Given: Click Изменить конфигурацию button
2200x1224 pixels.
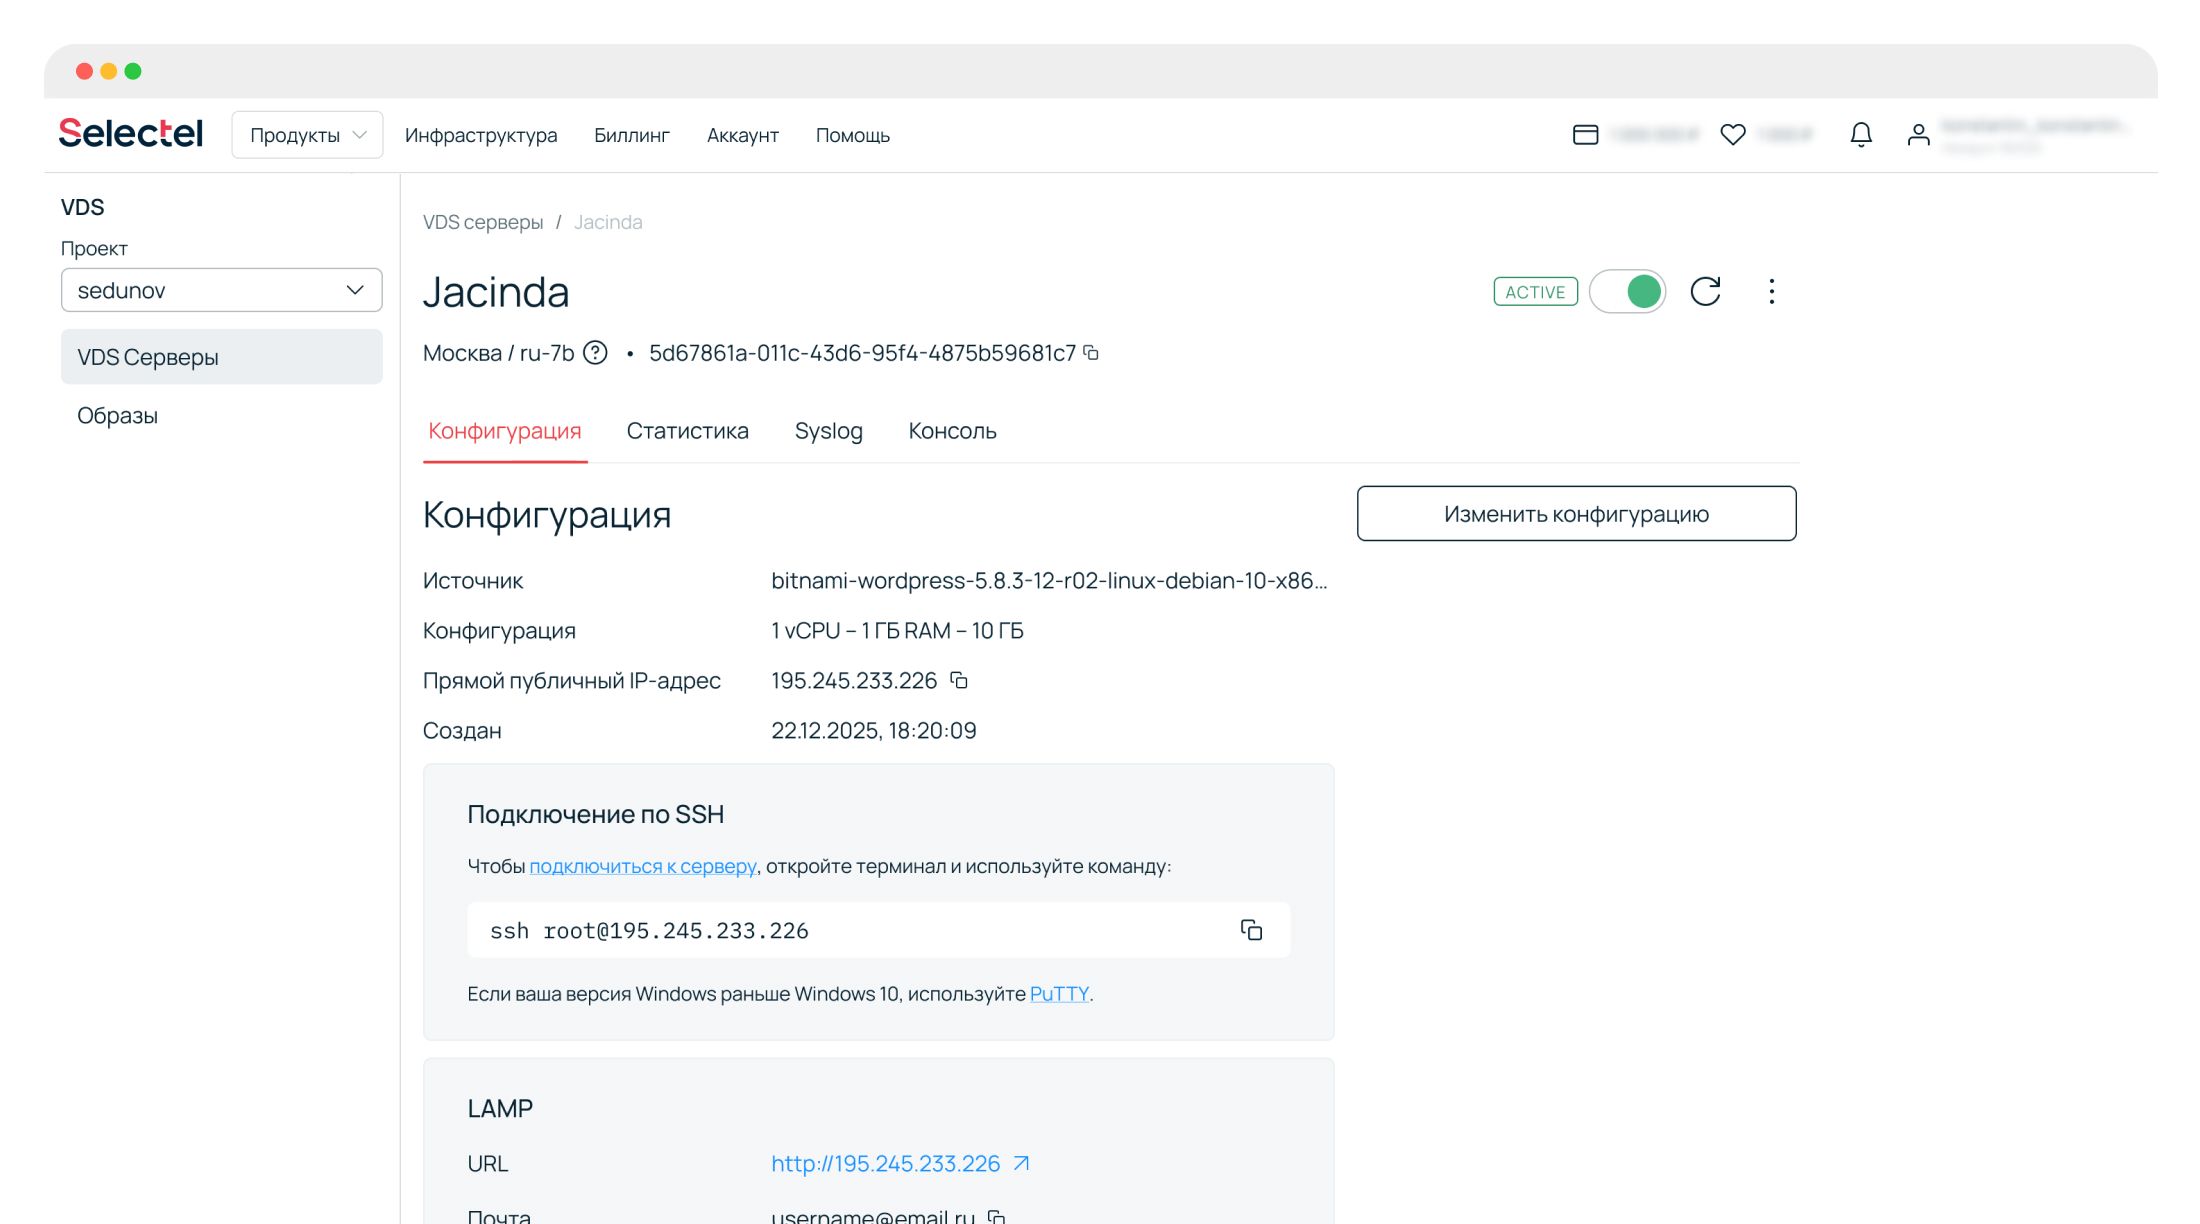Looking at the screenshot, I should tap(1576, 514).
